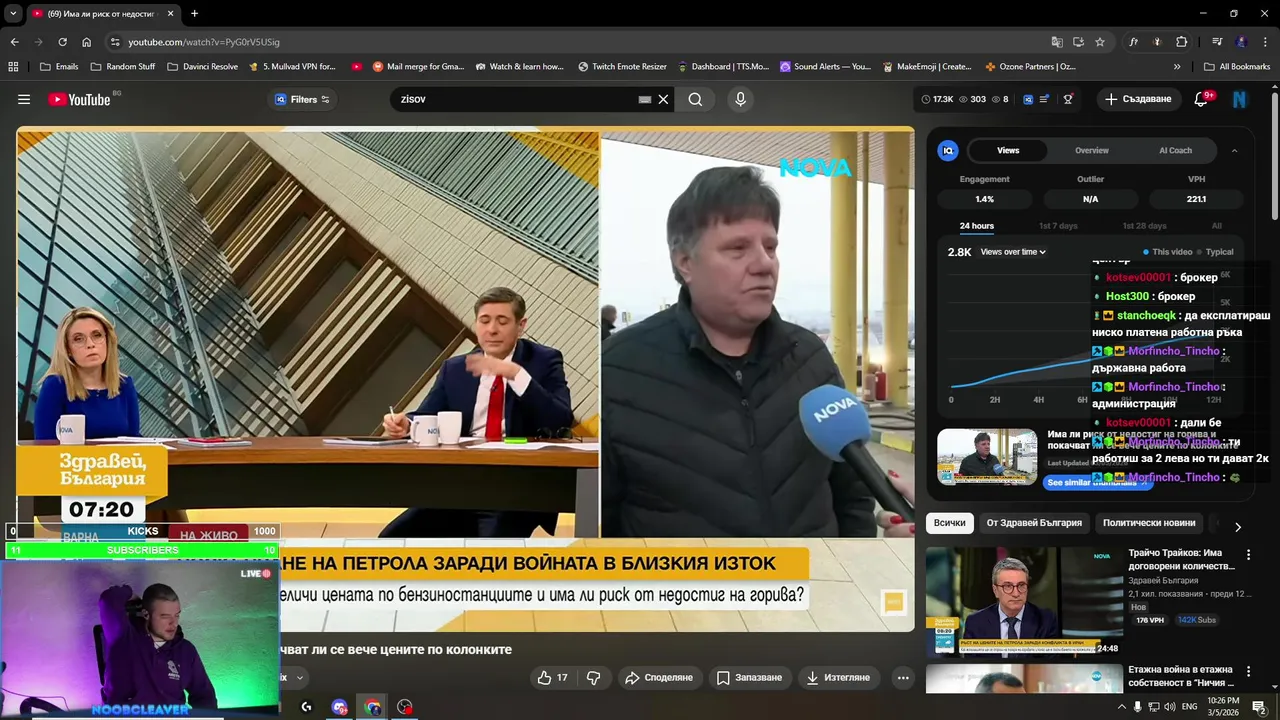Screen dimensions: 1280x720
Task: Dislike the video with thumbs down
Action: (593, 677)
